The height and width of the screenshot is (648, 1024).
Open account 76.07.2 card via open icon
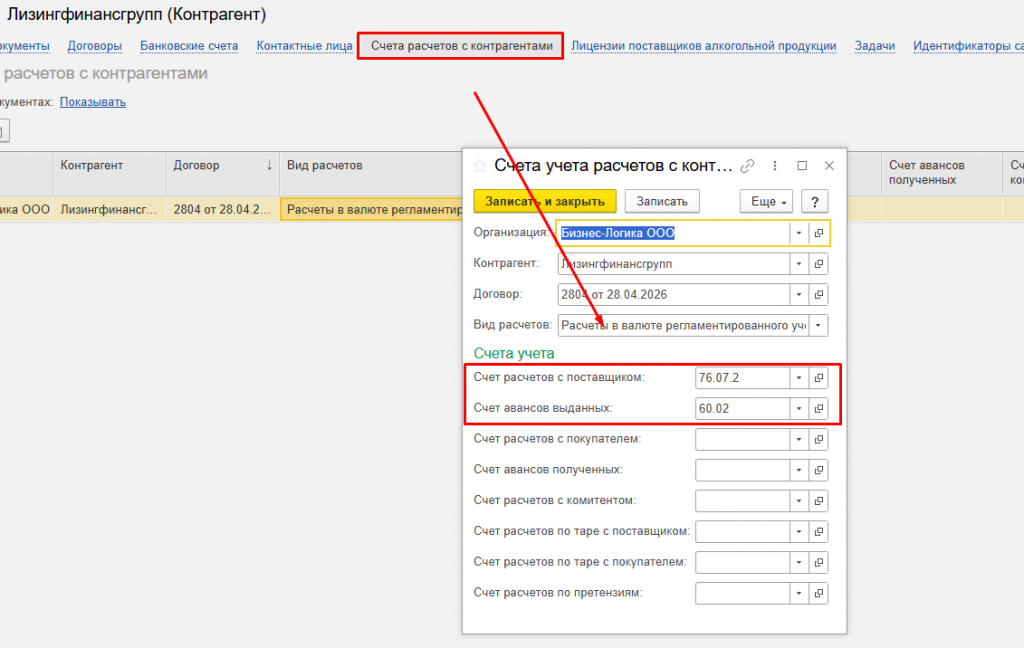(818, 378)
